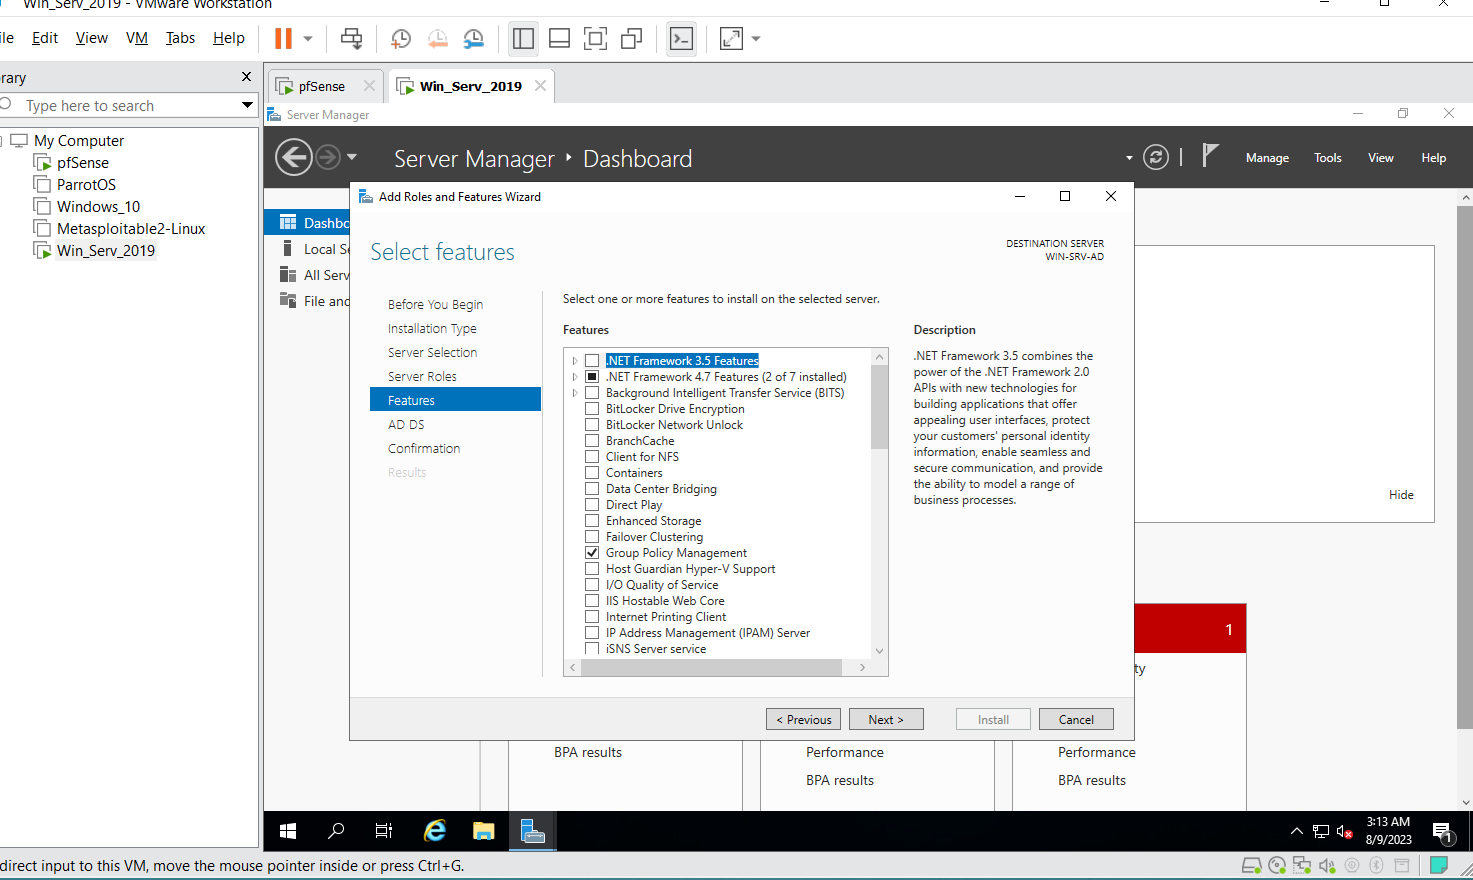1473x880 pixels.
Task: Open the Server Manager Manage menu
Action: [x=1267, y=158]
